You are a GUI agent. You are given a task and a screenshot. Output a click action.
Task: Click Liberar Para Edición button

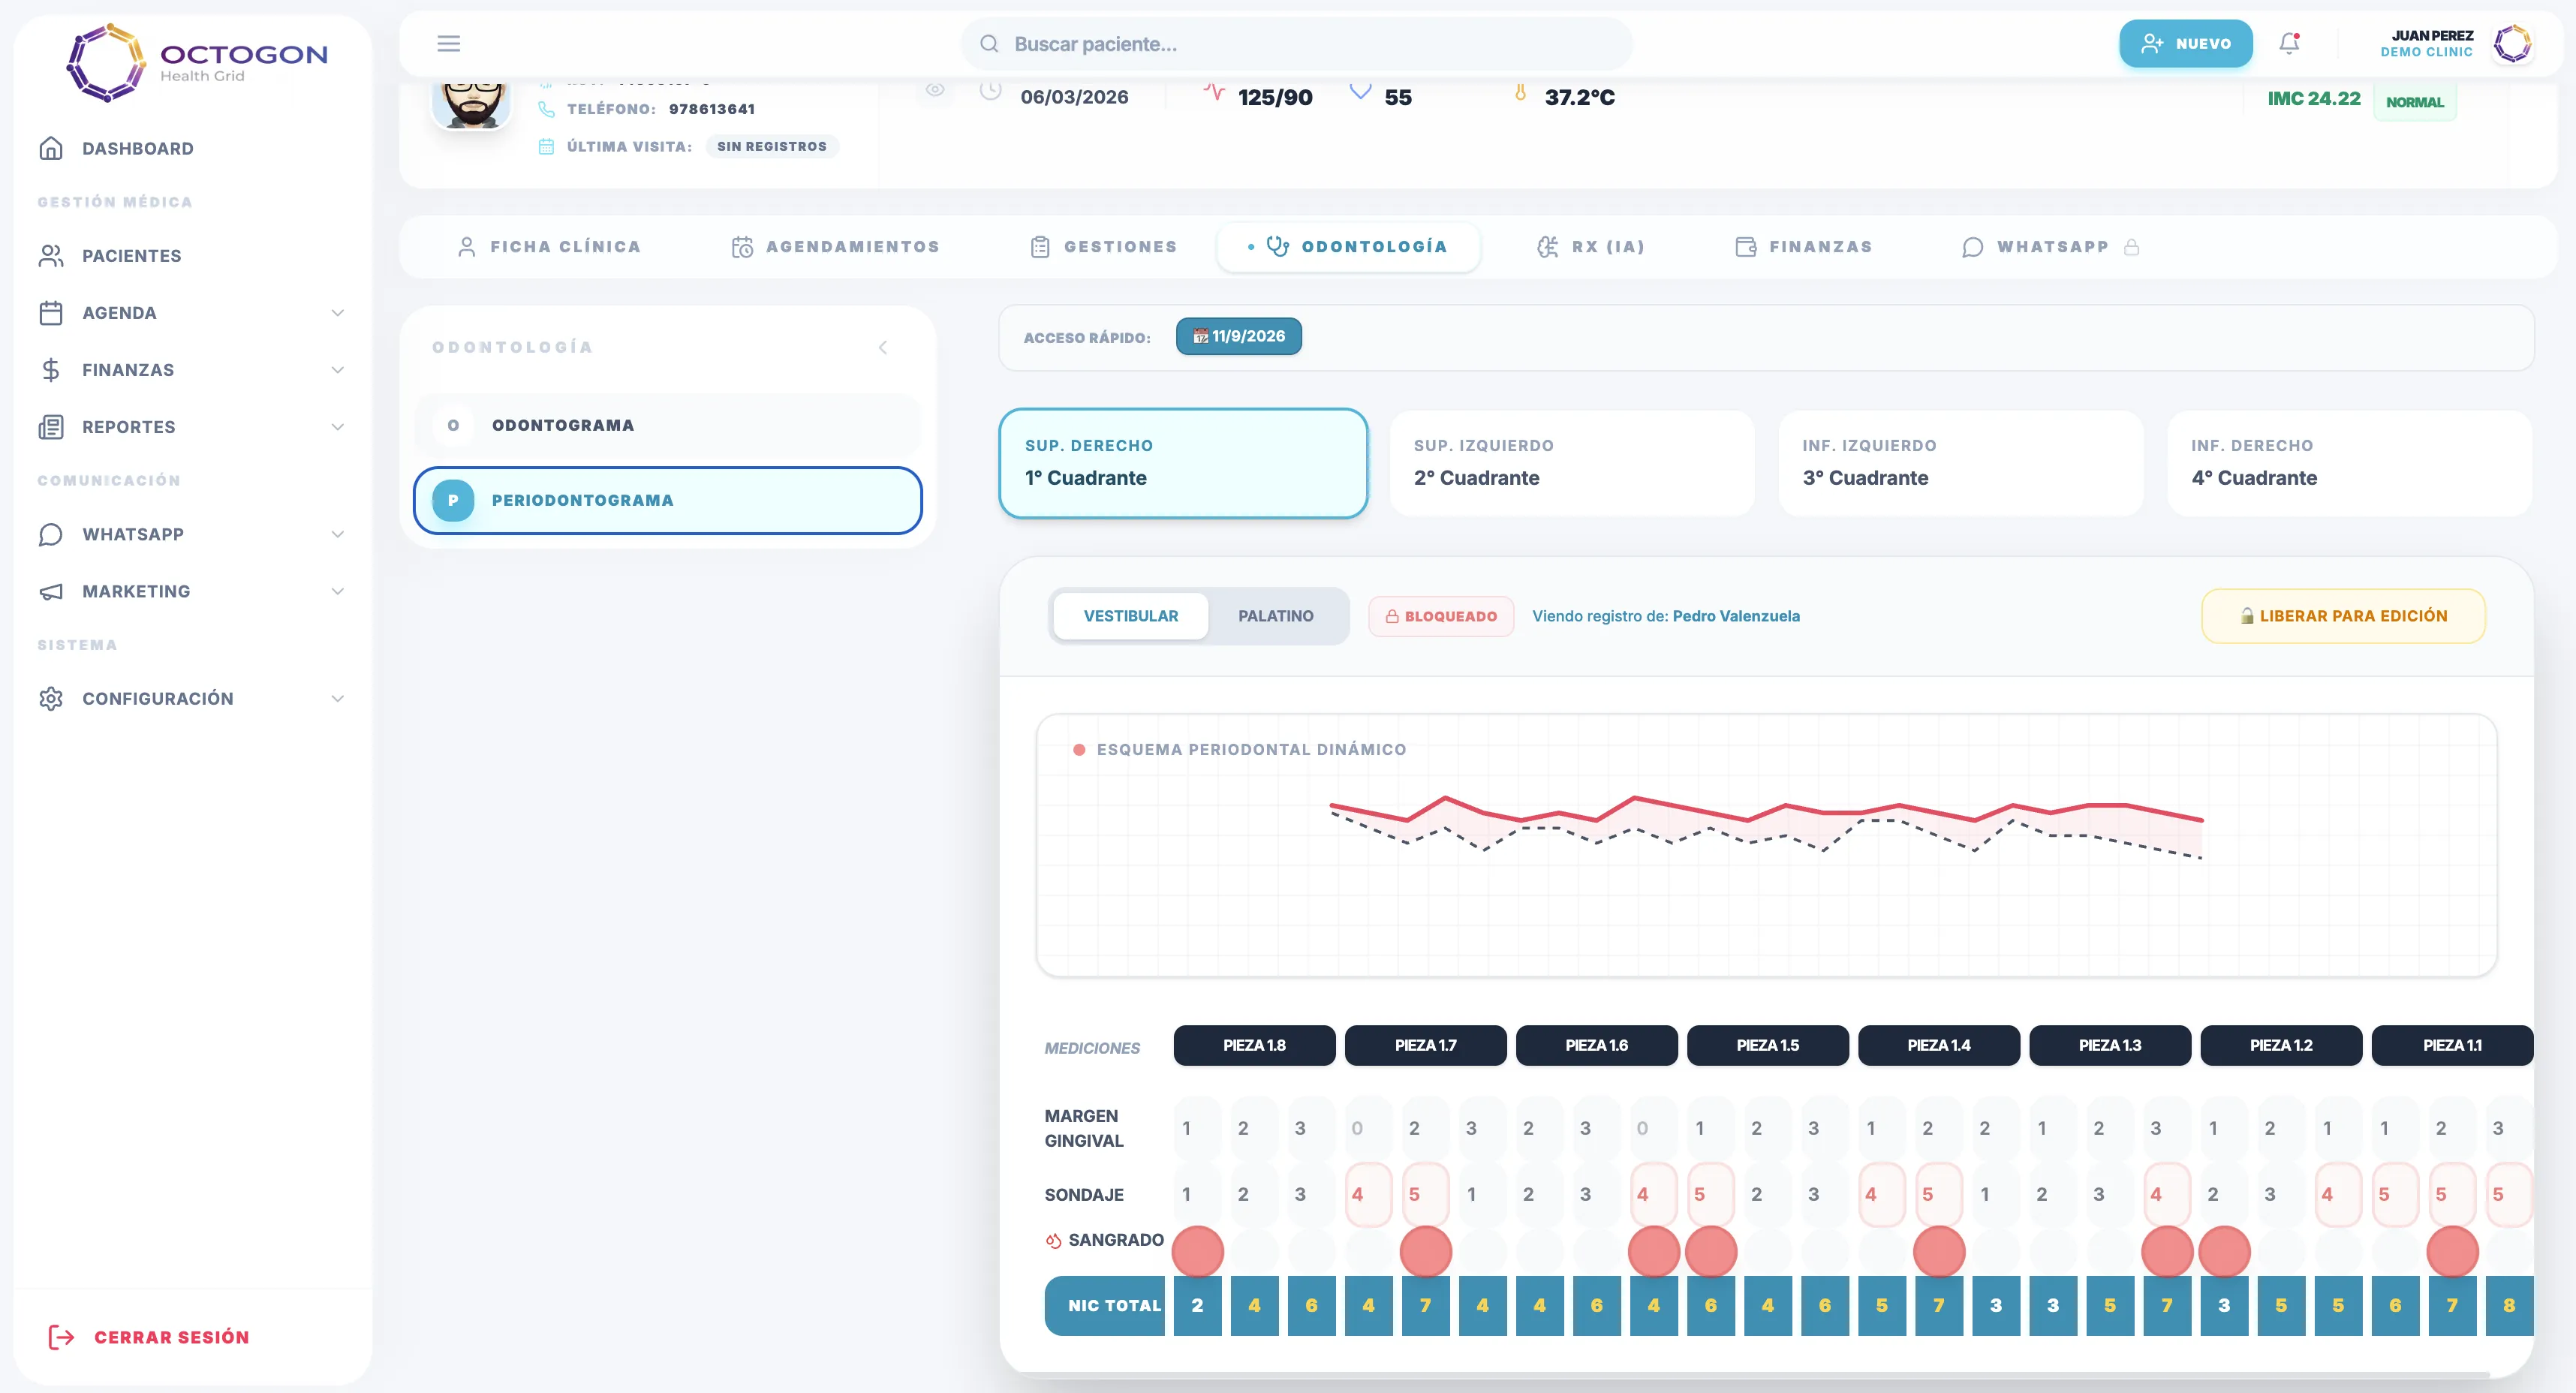(x=2343, y=616)
